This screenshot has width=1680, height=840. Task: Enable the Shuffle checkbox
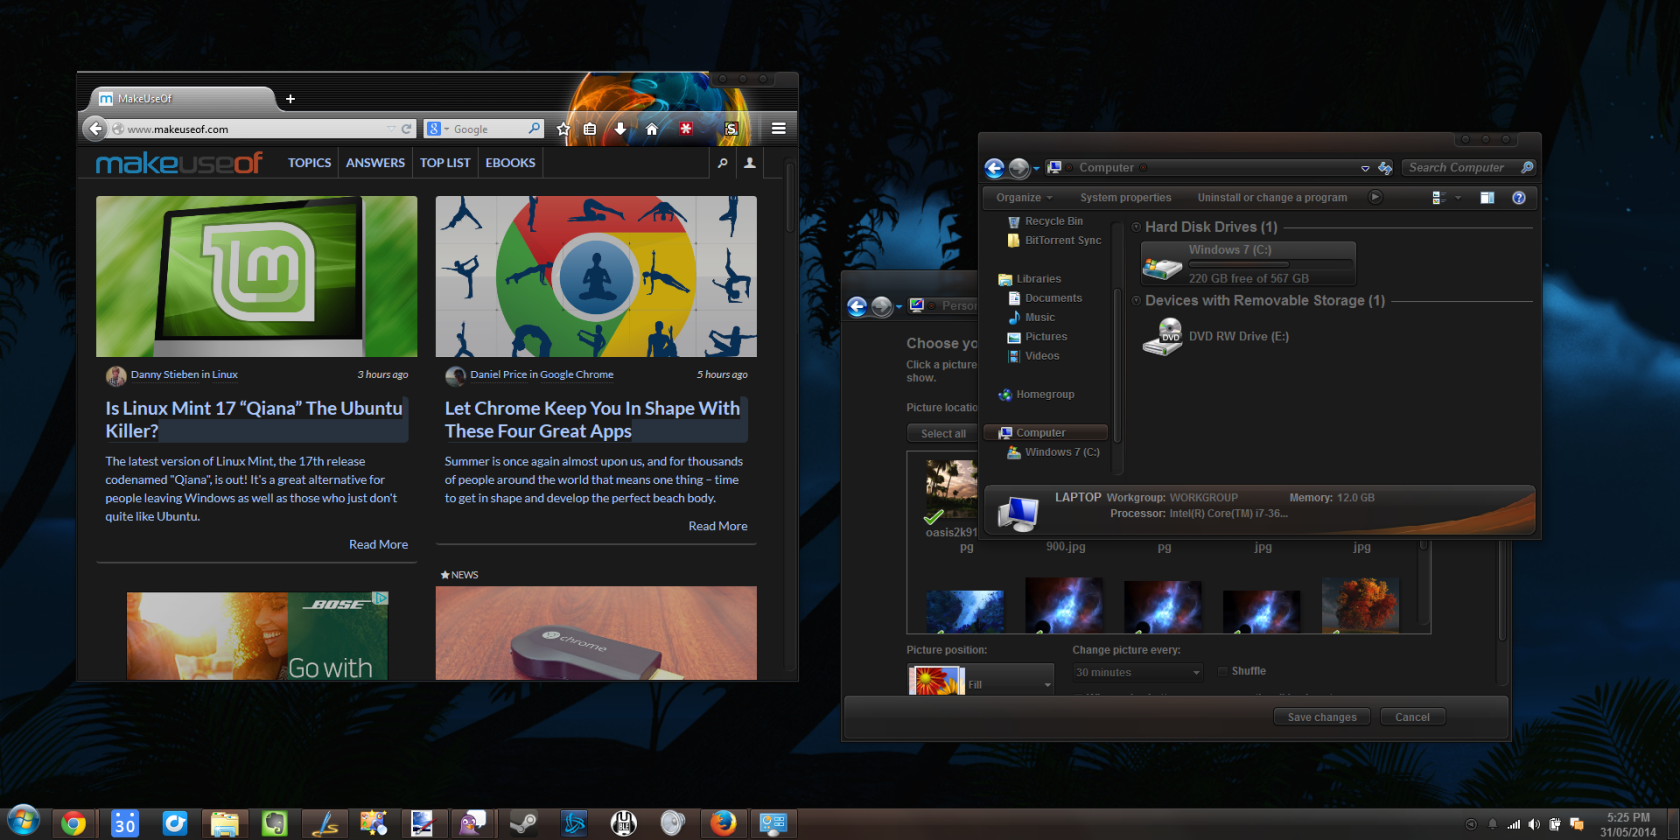click(1223, 671)
